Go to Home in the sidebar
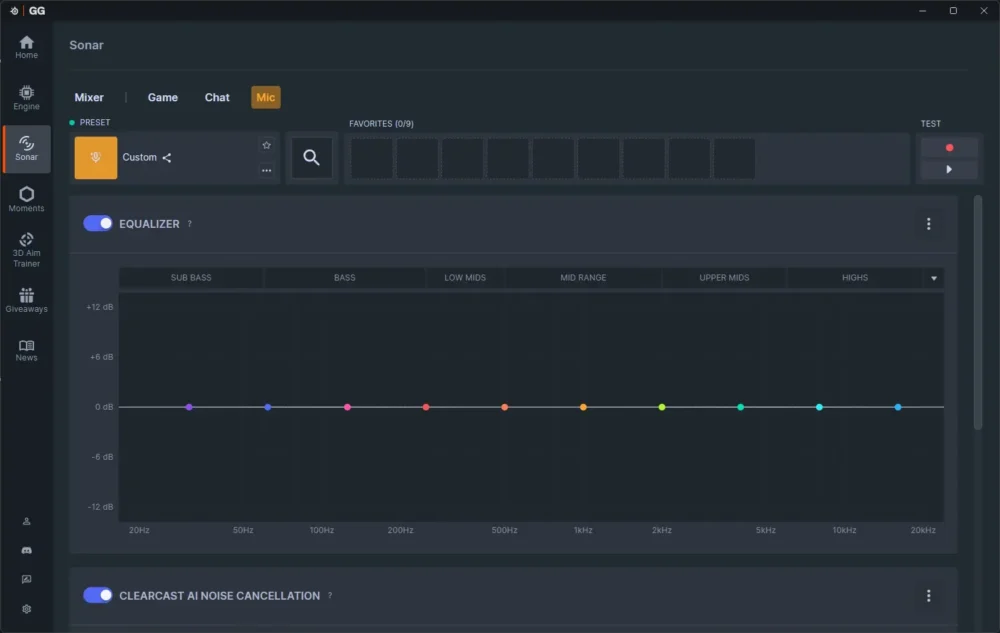The width and height of the screenshot is (1000, 633). point(26,47)
